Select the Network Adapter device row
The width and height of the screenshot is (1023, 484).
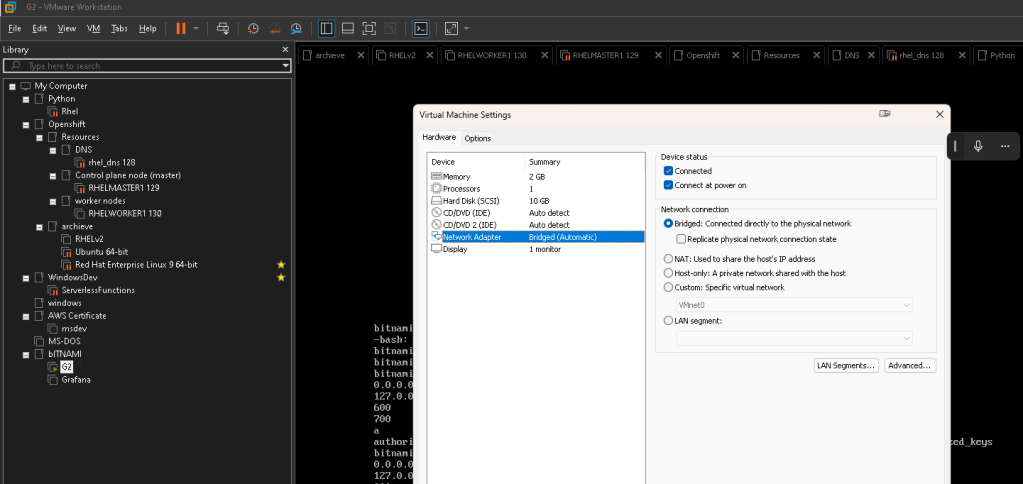tap(537, 237)
